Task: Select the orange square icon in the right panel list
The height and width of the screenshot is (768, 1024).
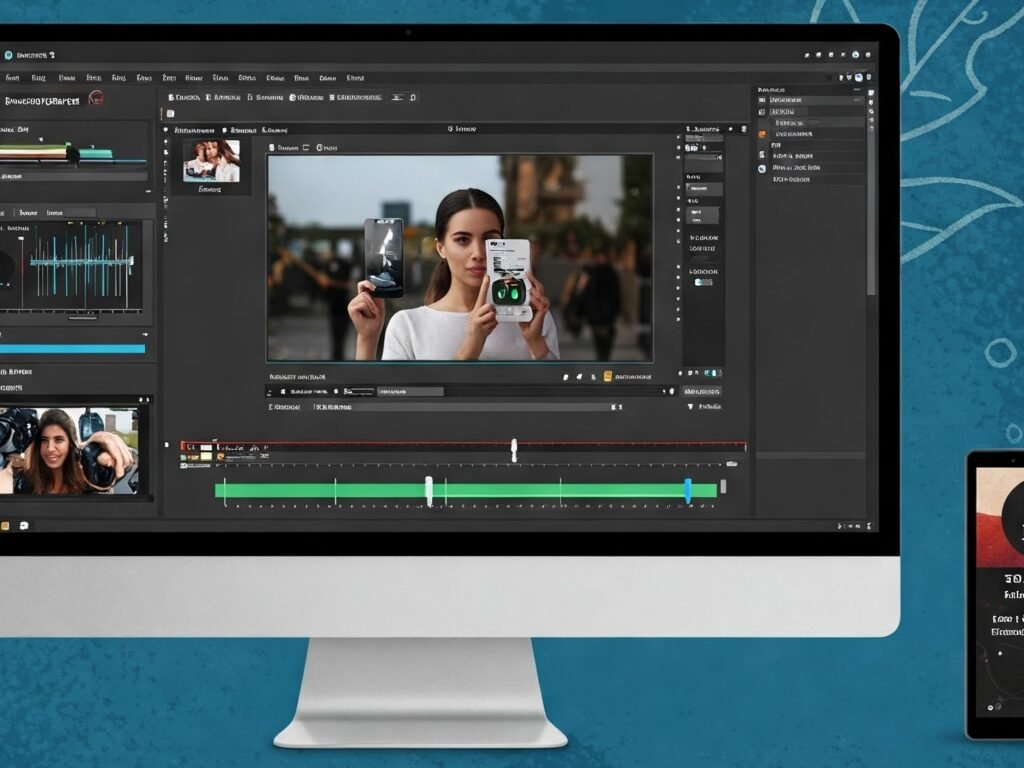Action: click(x=762, y=134)
